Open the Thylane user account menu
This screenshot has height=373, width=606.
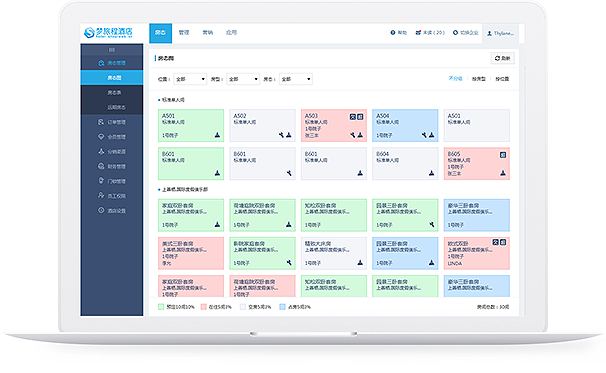(500, 34)
